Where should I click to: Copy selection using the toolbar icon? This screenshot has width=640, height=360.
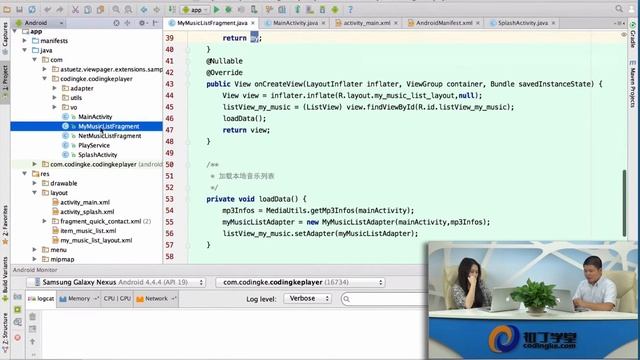click(x=87, y=9)
